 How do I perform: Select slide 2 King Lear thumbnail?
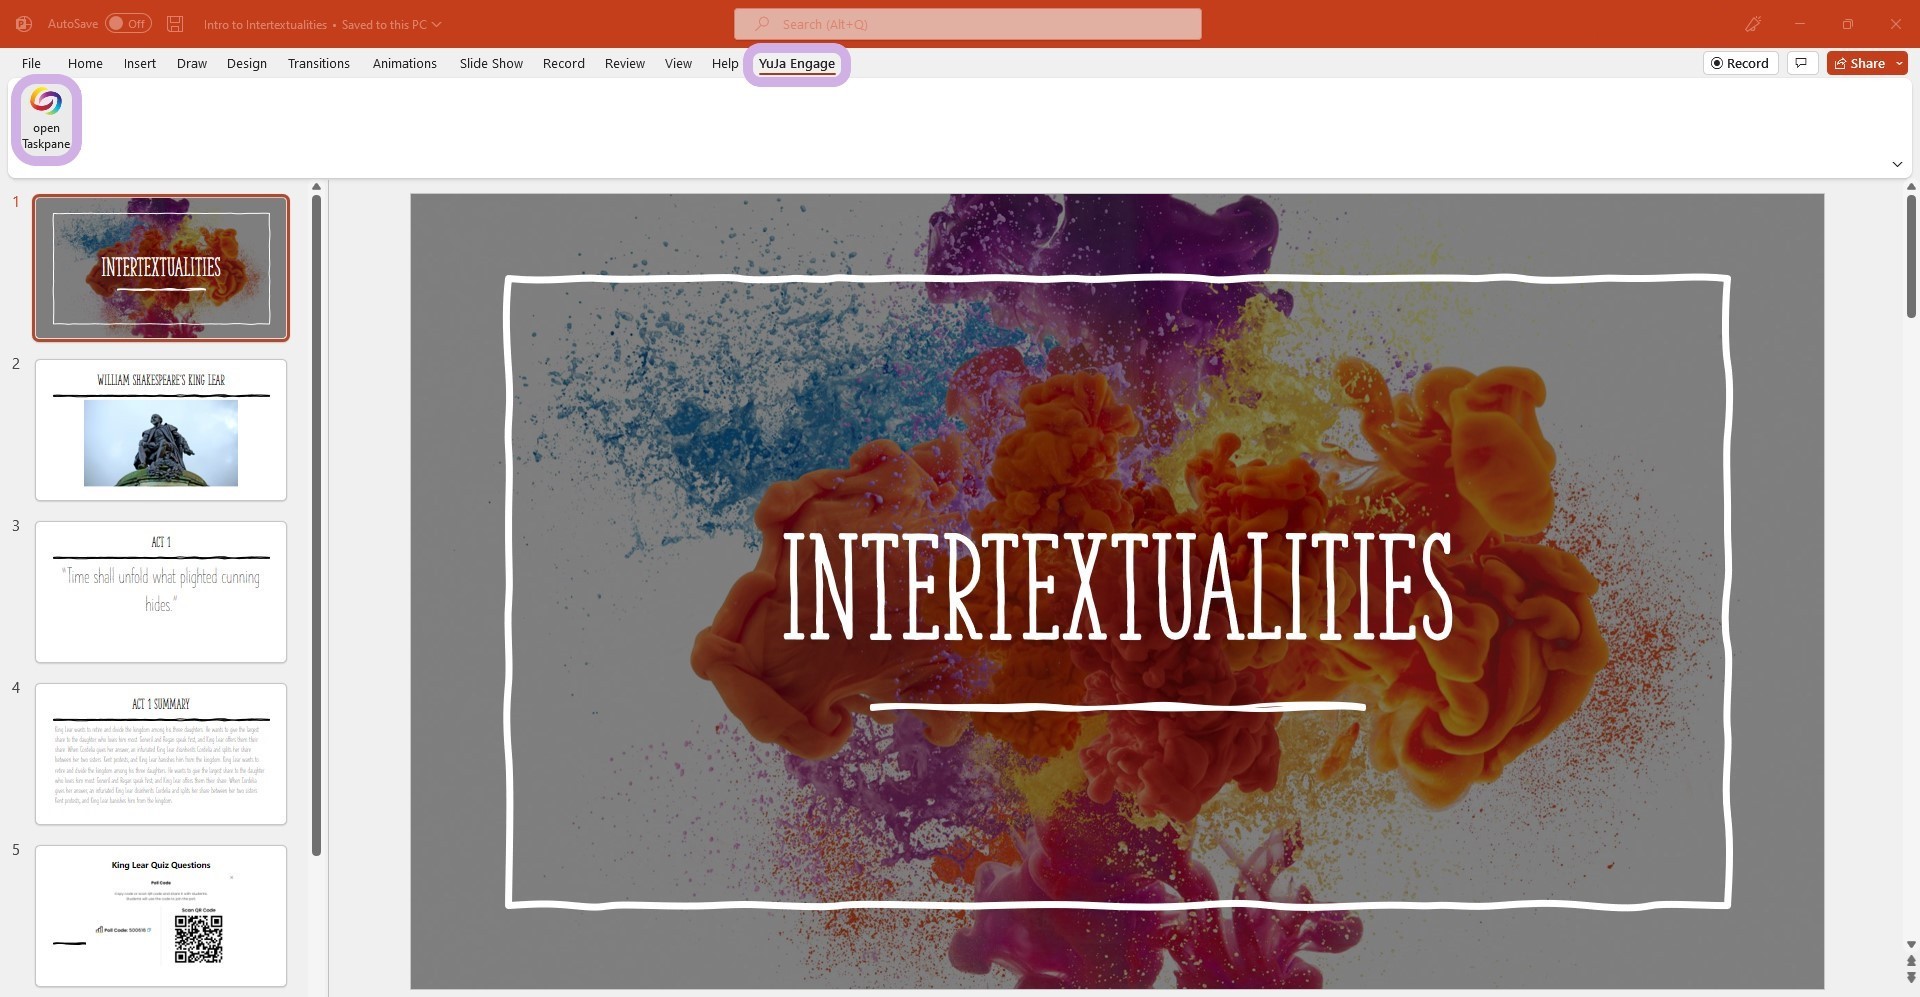161,430
